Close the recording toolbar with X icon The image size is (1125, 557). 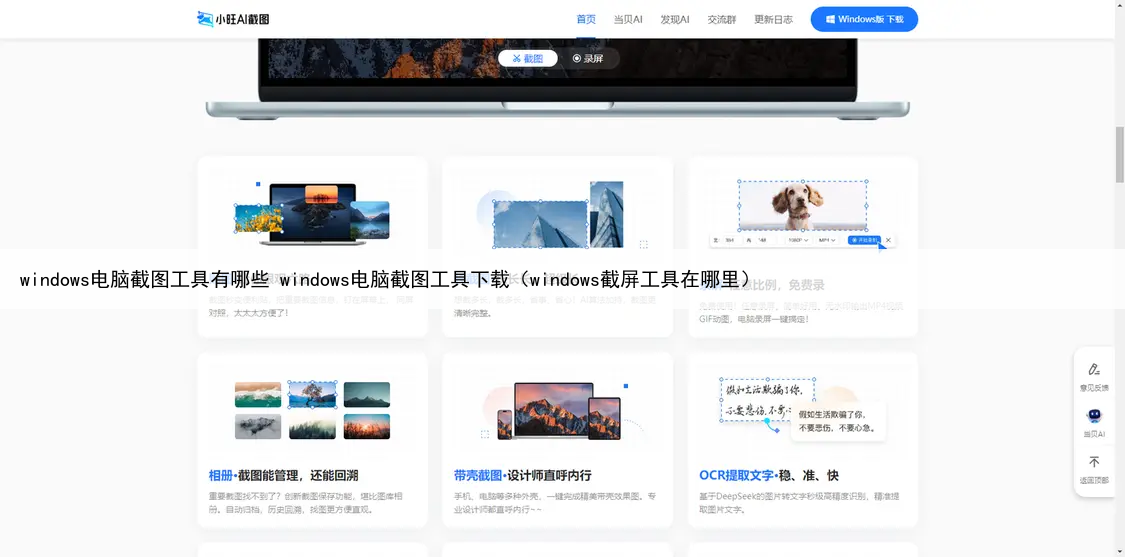(x=889, y=240)
